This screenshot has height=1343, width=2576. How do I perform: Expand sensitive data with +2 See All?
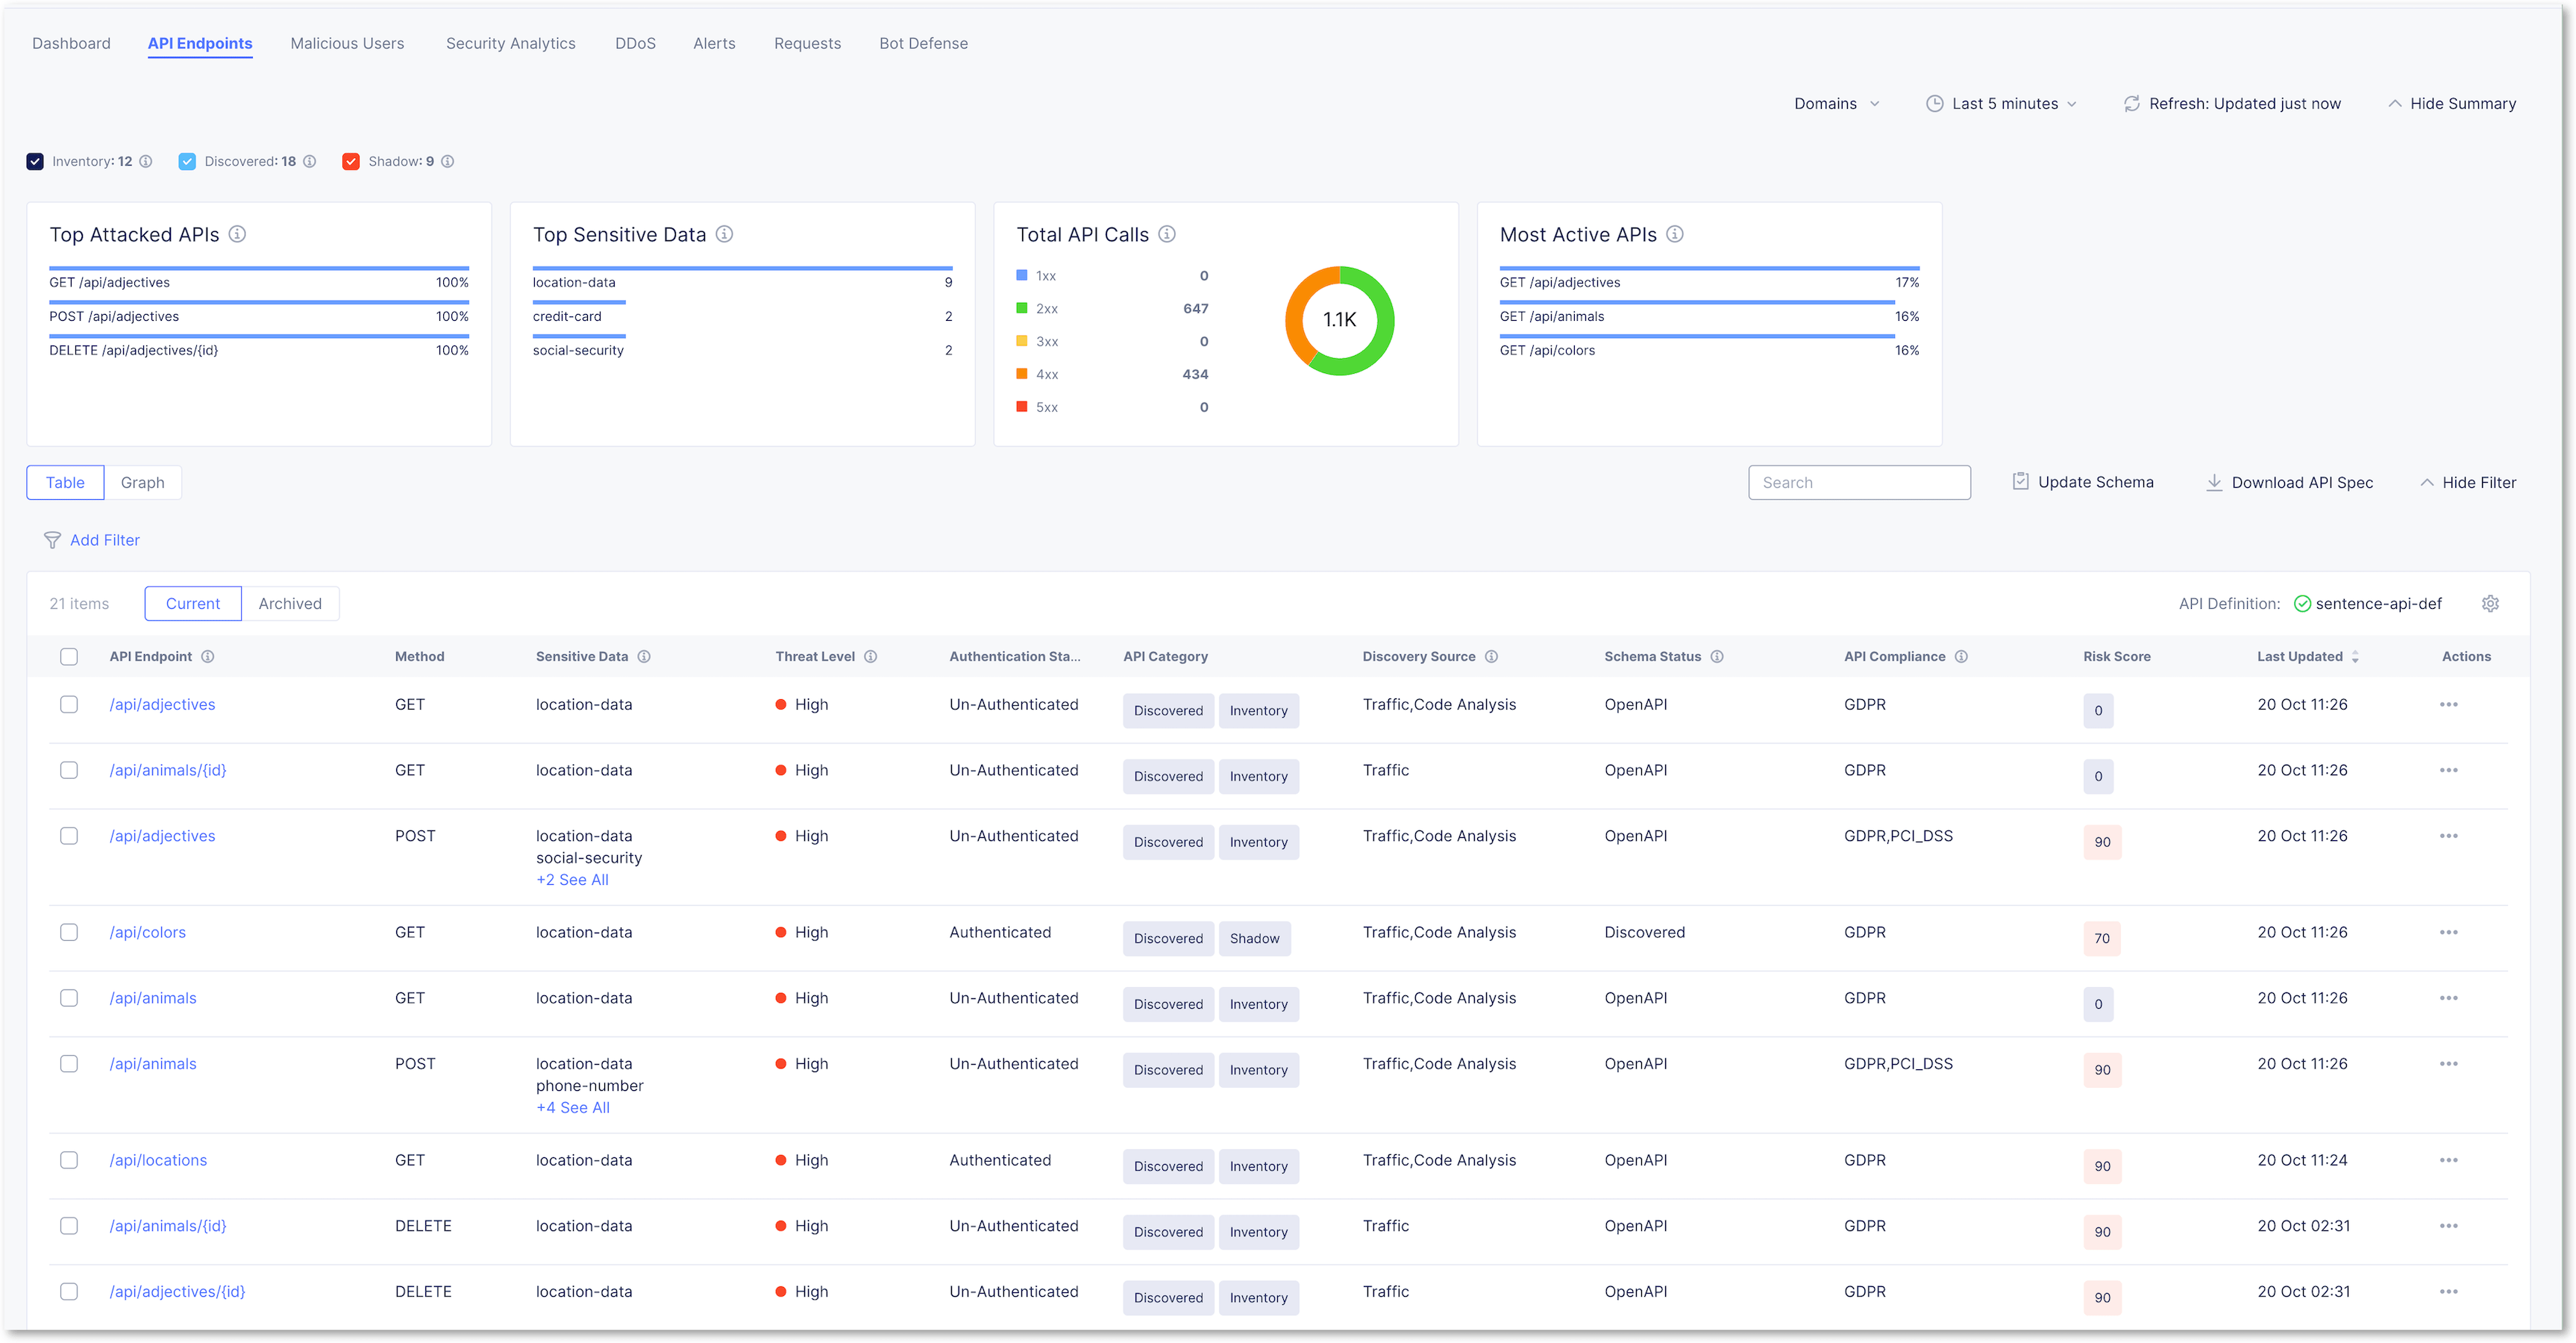coord(573,880)
